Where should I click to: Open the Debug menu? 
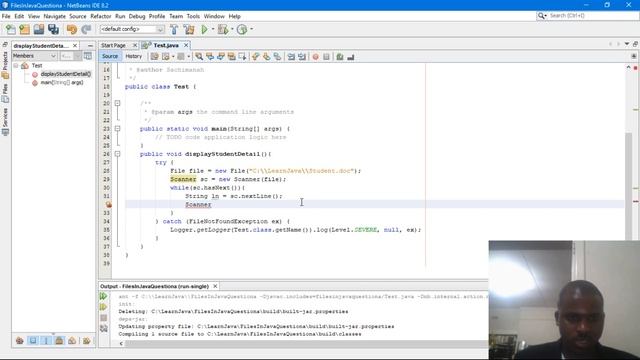tap(137, 16)
